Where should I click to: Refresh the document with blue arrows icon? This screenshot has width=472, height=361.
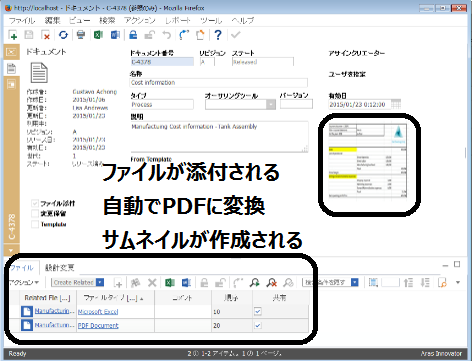63,35
